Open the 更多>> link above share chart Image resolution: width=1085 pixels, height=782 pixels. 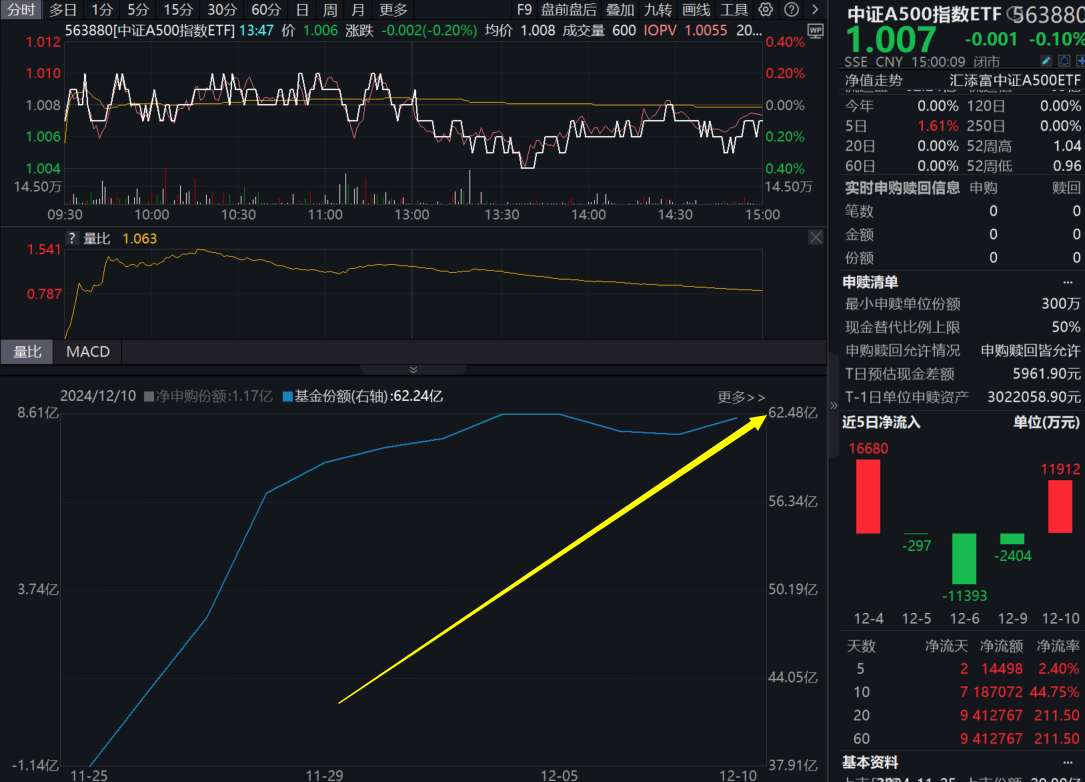coord(741,397)
